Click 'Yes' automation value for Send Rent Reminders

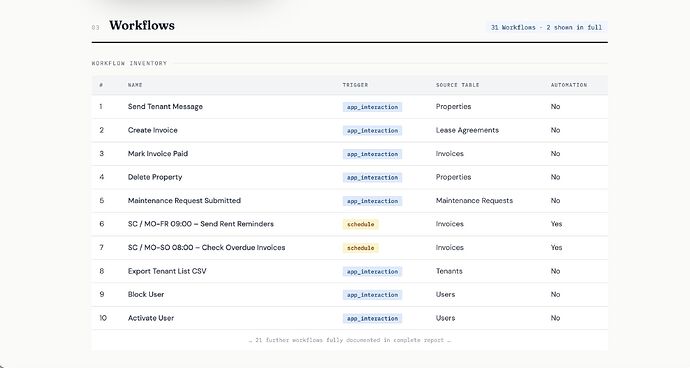[x=556, y=224]
